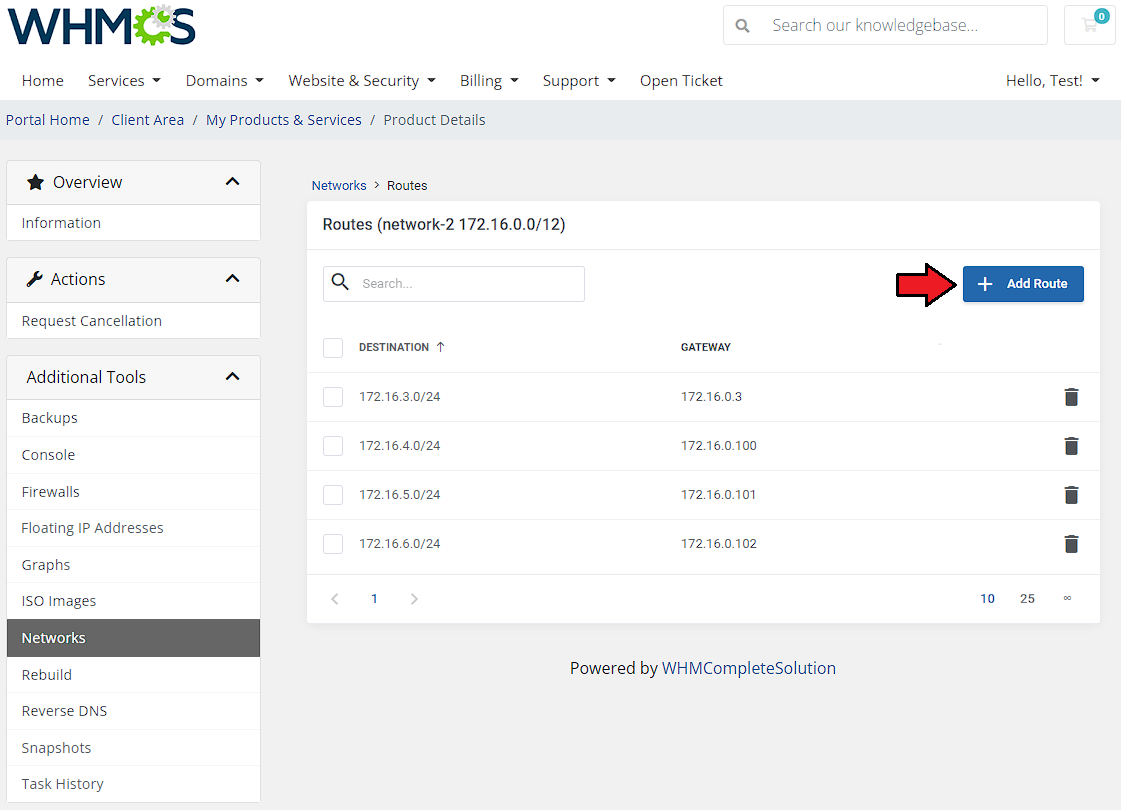Image resolution: width=1121 pixels, height=810 pixels.
Task: Open Firewalls in the sidebar
Action: (x=133, y=492)
